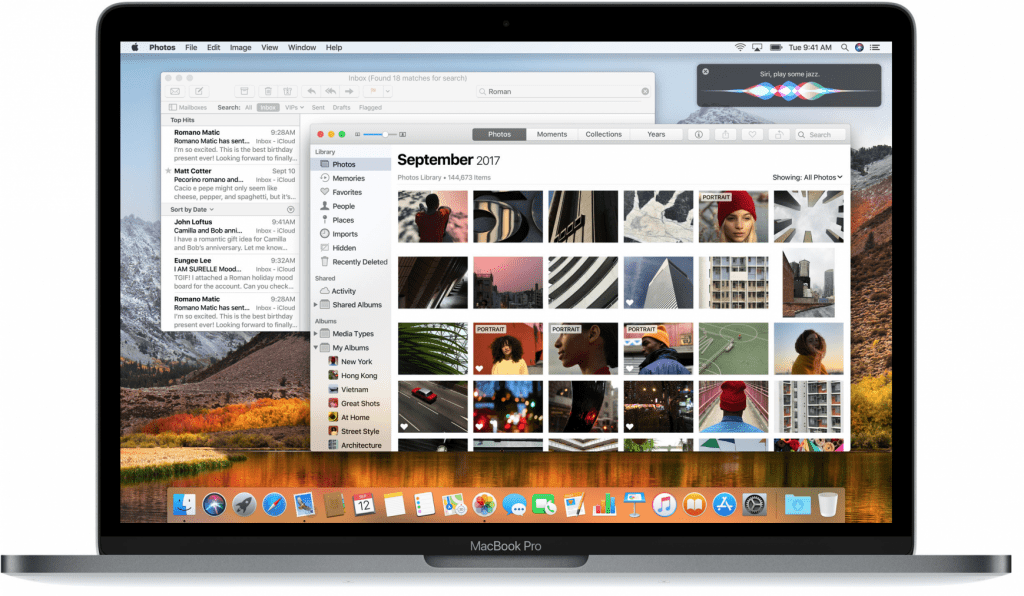Viewport: 1024px width, 596px height.
Task: Open the Window menu in menu bar
Action: pos(302,48)
